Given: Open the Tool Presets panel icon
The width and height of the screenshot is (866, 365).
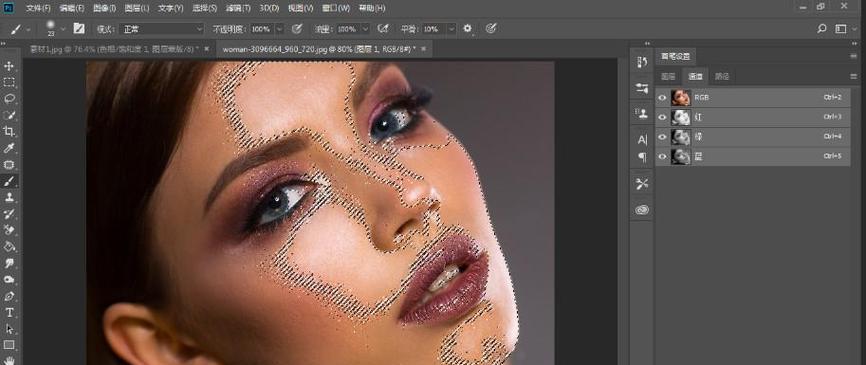Looking at the screenshot, I should click(642, 184).
